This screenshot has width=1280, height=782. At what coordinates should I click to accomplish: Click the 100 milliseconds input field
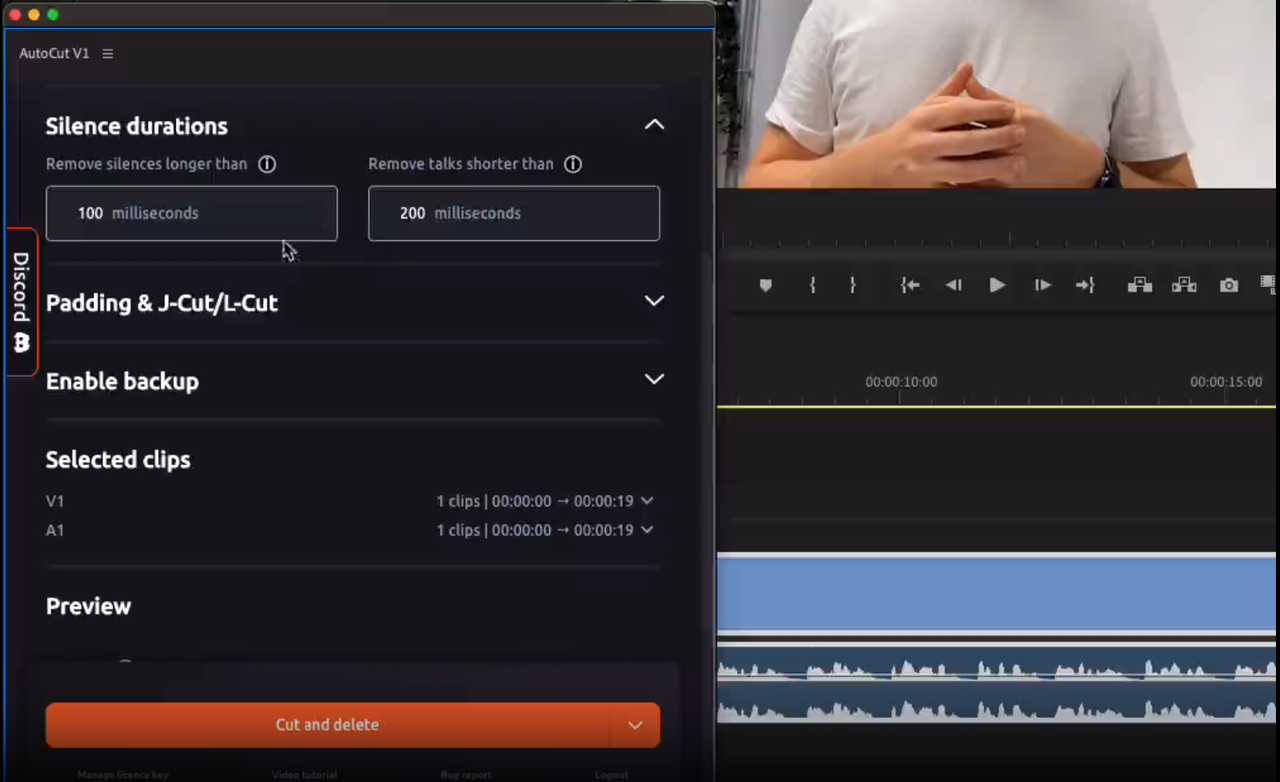tap(191, 213)
